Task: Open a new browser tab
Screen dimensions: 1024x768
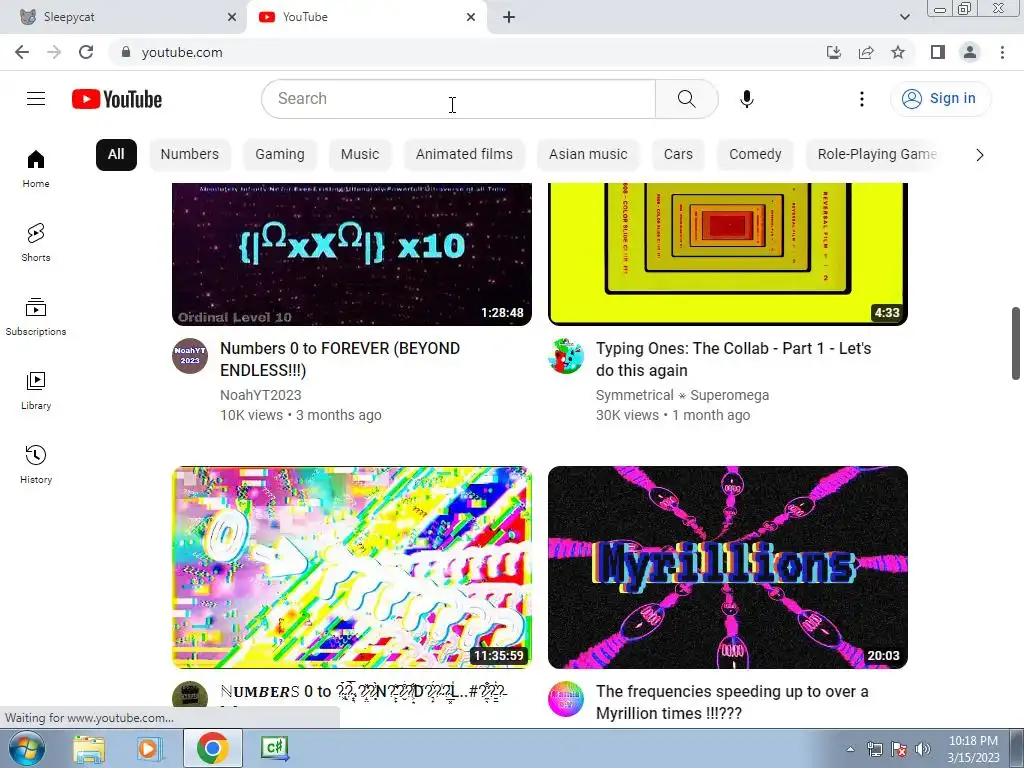Action: click(509, 17)
